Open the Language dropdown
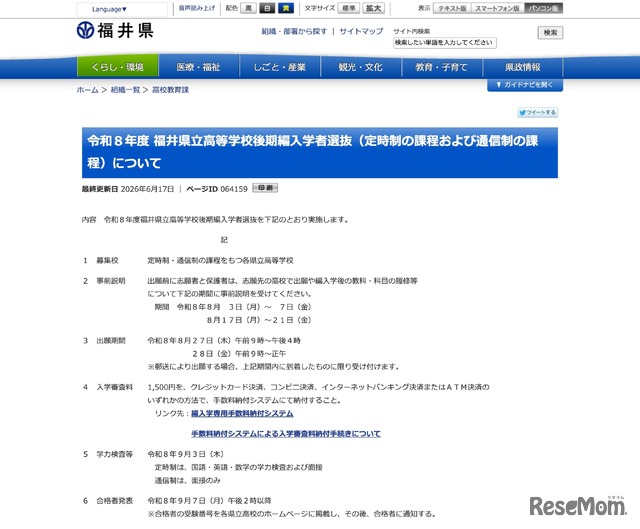Screen dimensions: 640x529 point(122,9)
